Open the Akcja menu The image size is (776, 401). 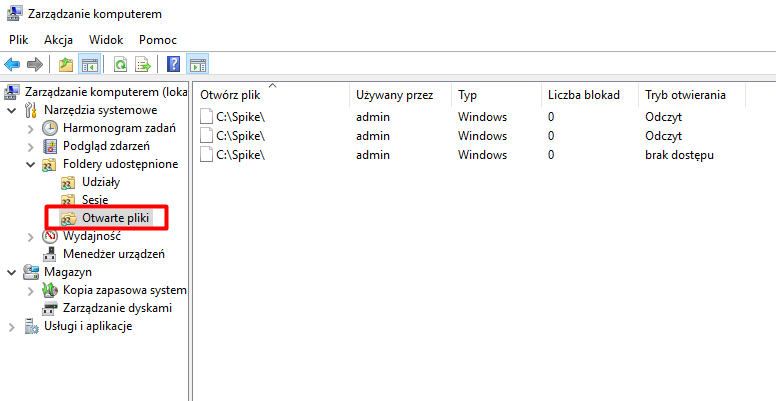click(59, 39)
